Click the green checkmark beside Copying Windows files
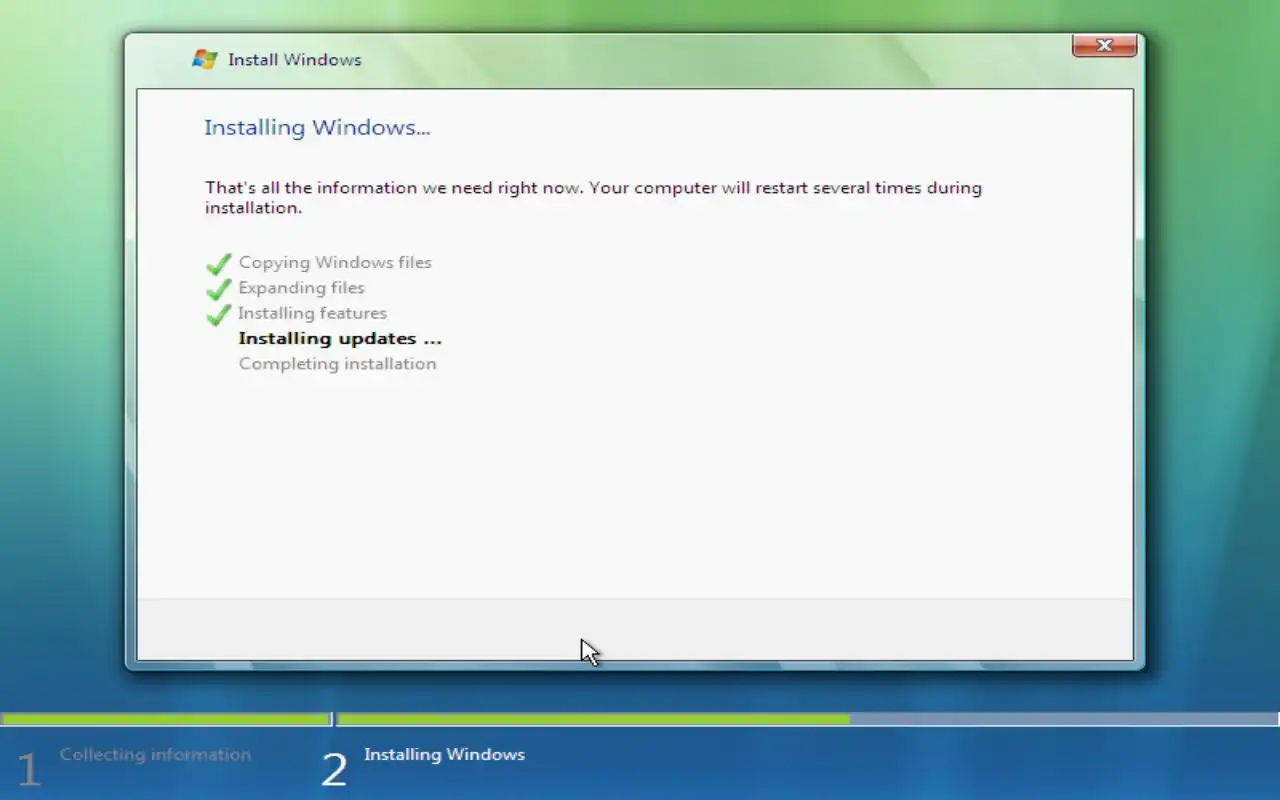This screenshot has height=800, width=1280. point(219,264)
